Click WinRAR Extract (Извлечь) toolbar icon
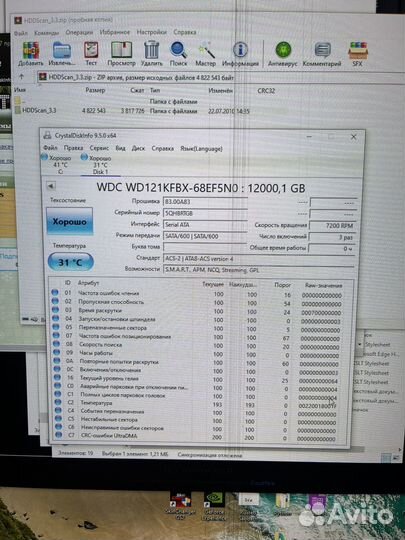Screen dimensions: 405x540 click(x=62, y=54)
